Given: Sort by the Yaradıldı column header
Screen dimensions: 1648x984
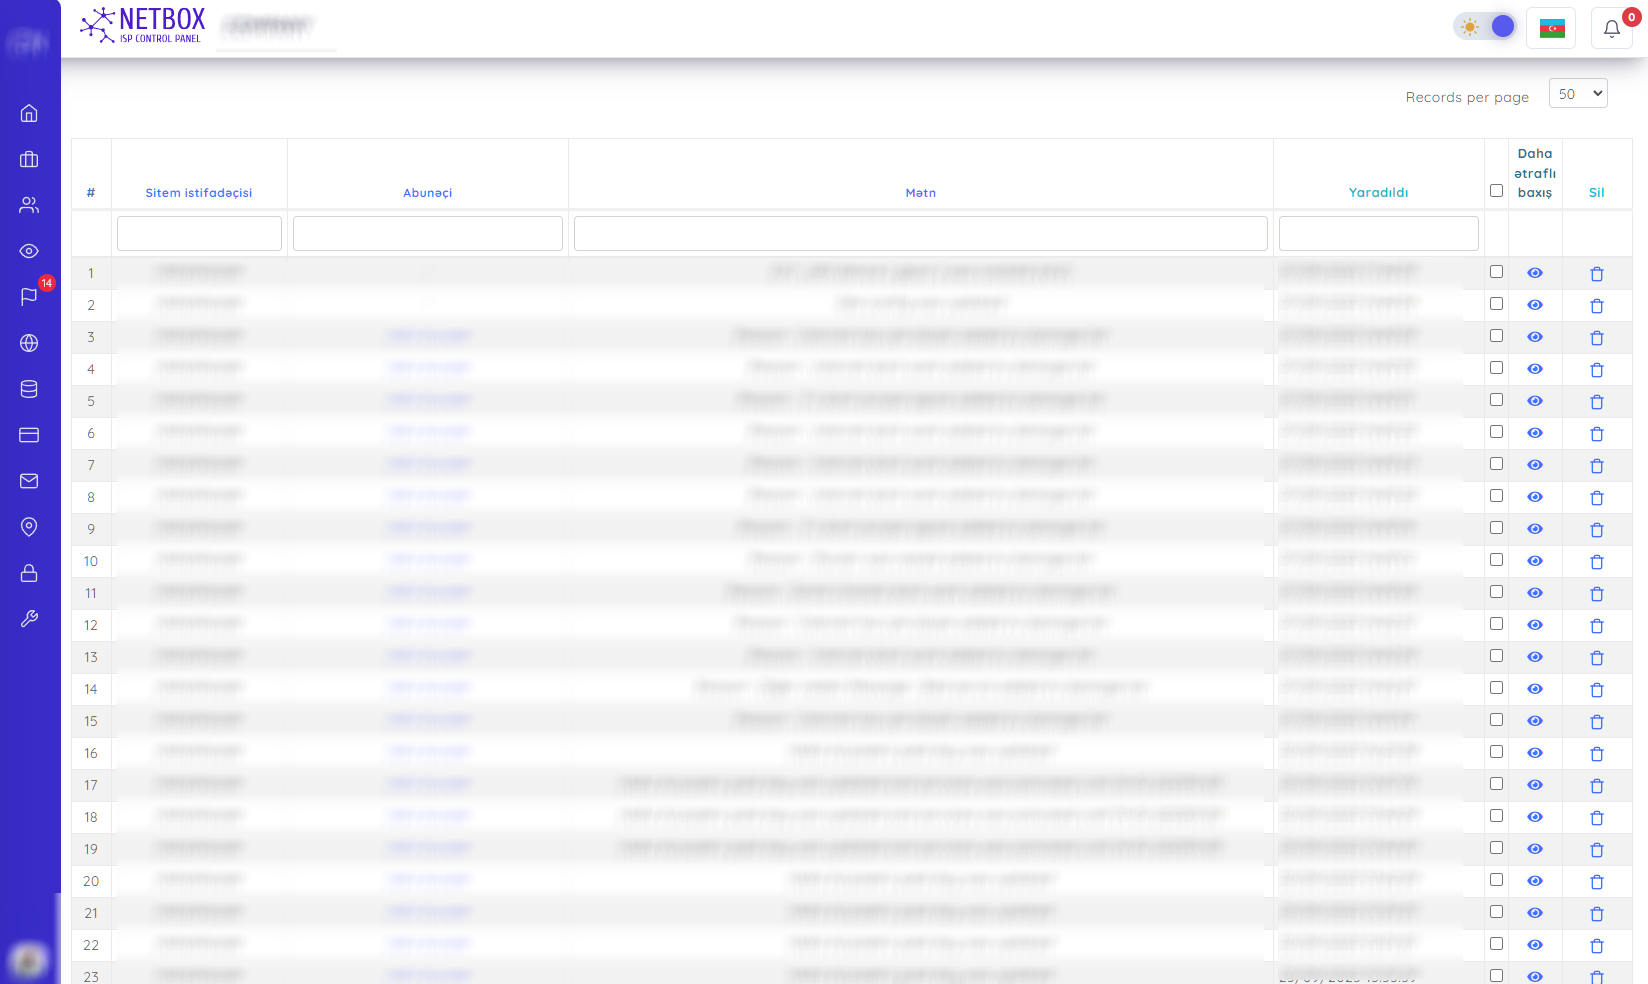Looking at the screenshot, I should 1378,193.
